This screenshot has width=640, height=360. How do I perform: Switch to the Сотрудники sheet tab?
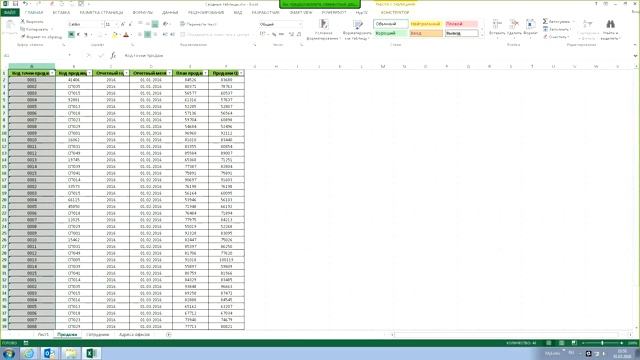(98, 335)
